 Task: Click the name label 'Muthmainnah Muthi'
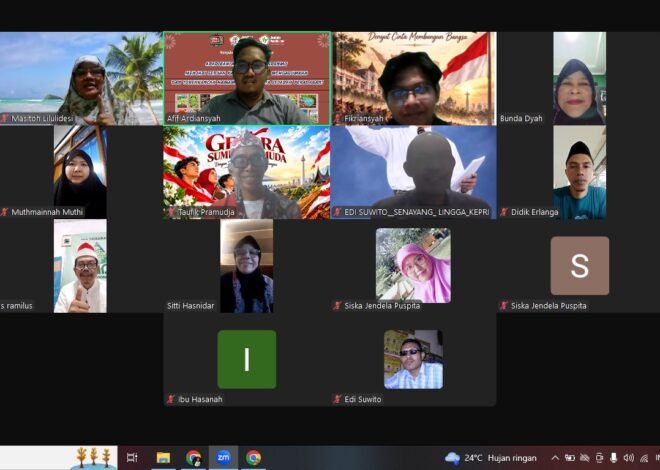[x=47, y=212]
